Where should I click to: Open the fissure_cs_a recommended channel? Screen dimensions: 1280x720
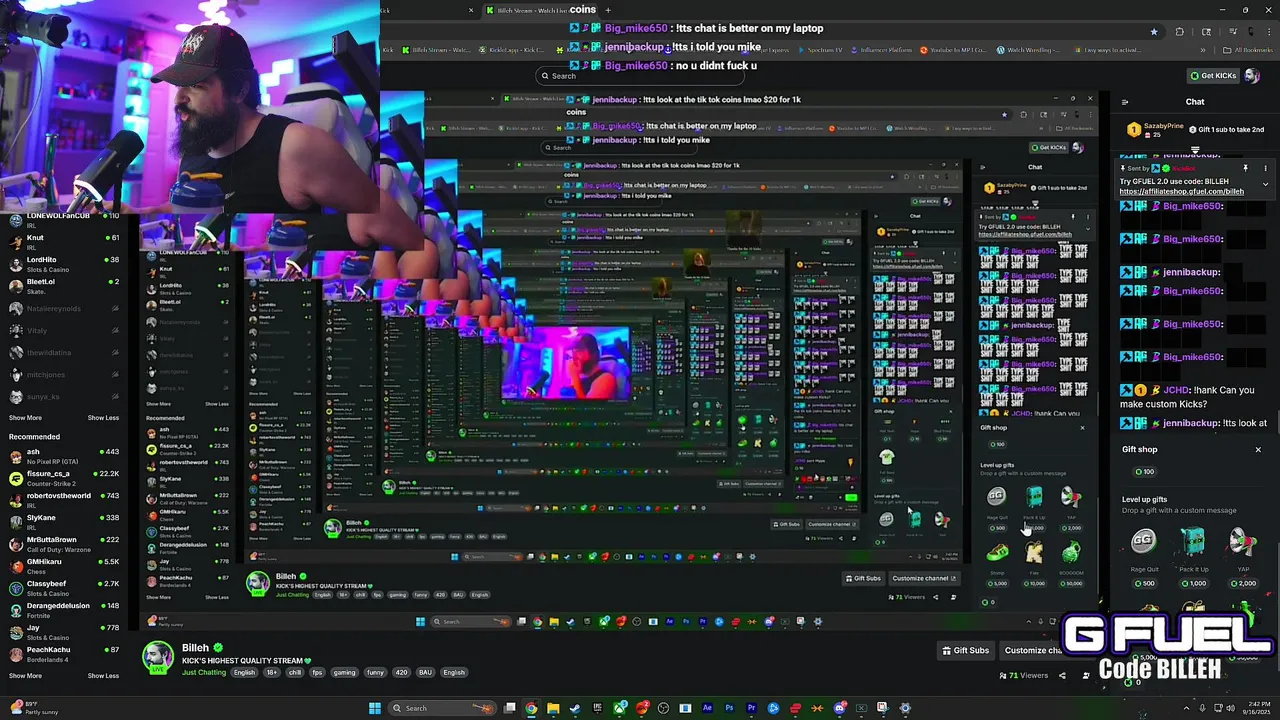coord(64,477)
